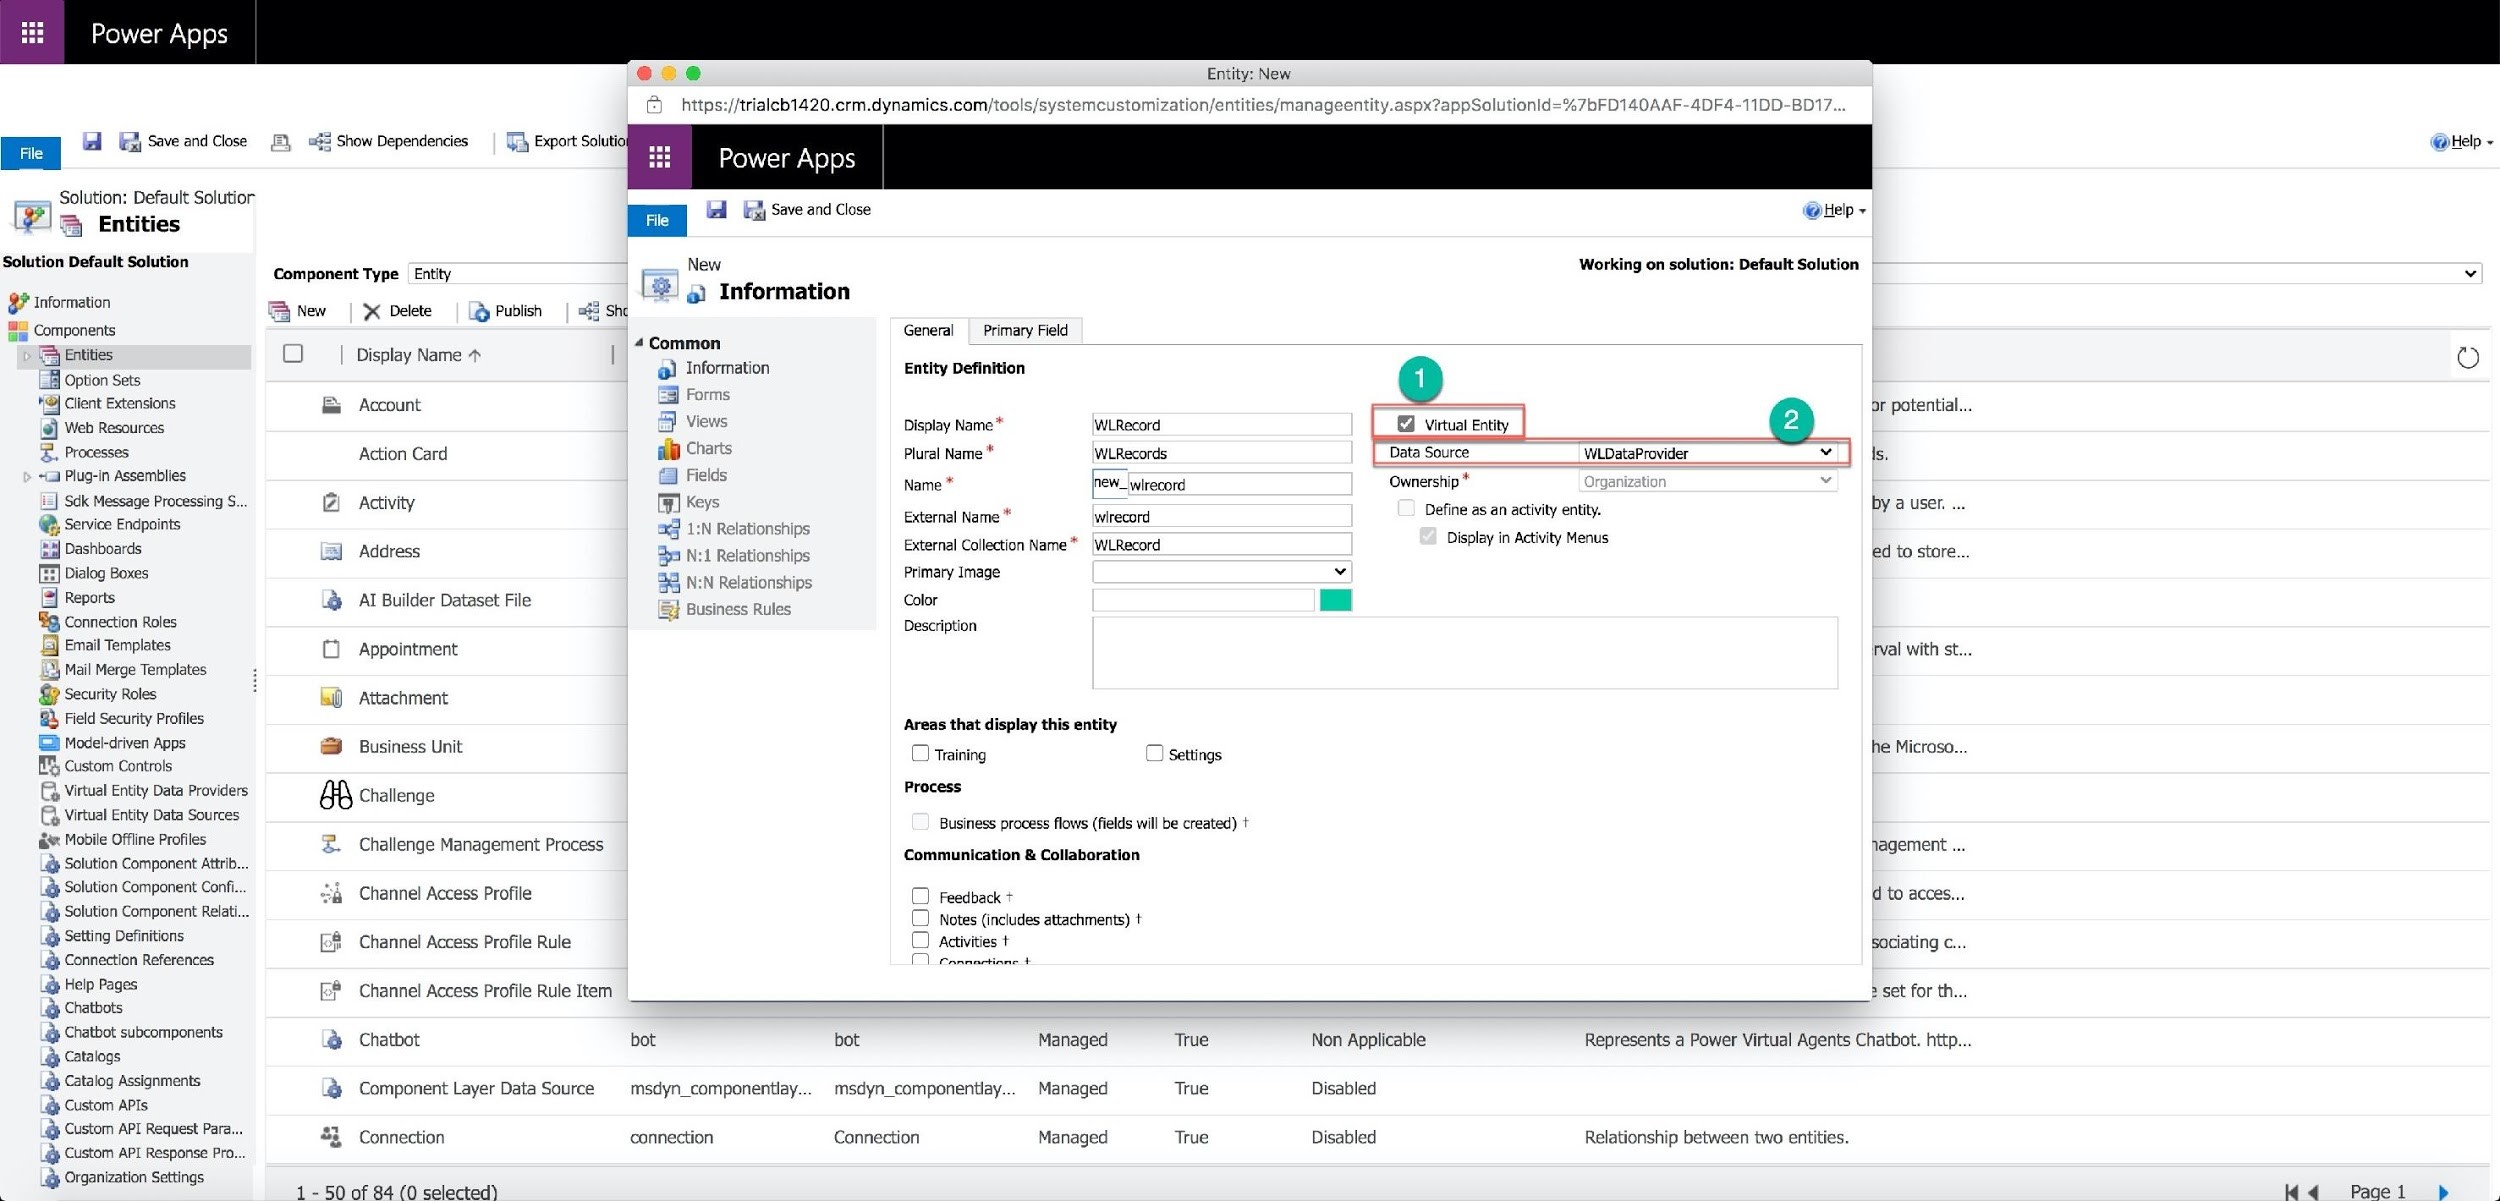
Task: Check select-all box in entity grid header
Action: [x=293, y=353]
